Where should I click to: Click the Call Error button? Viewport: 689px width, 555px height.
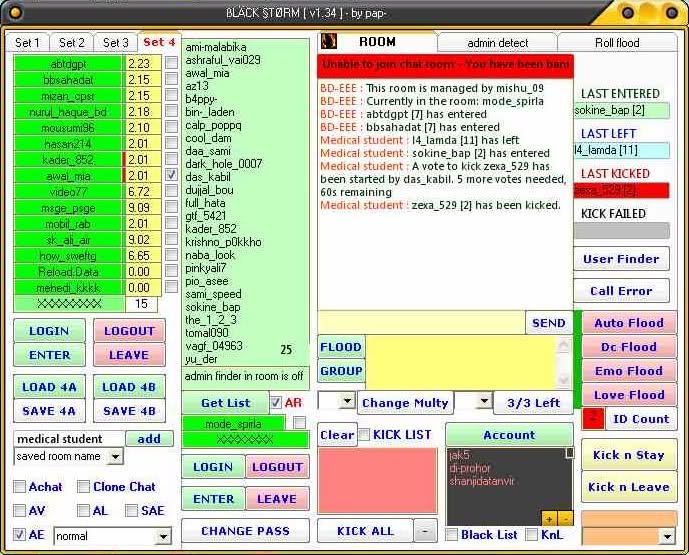(621, 291)
